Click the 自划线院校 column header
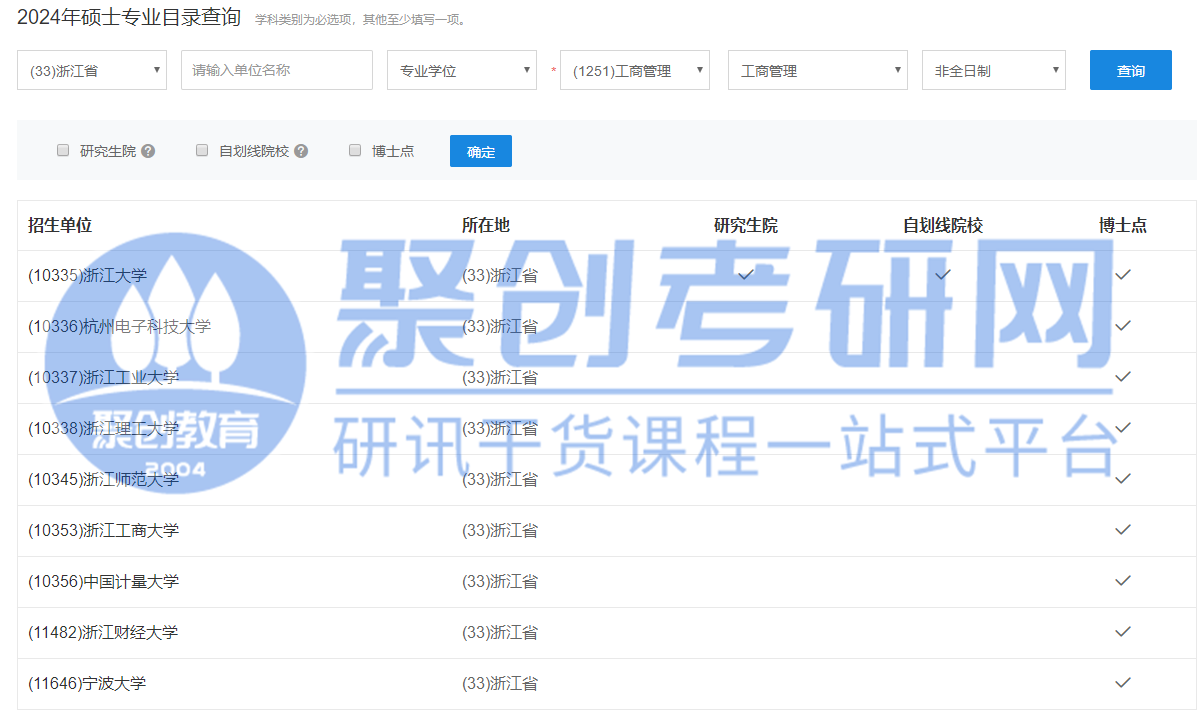 click(943, 225)
